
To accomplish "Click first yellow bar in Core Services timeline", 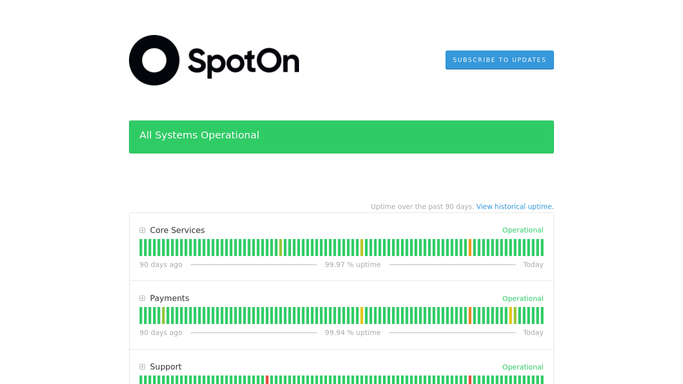I will [x=281, y=247].
